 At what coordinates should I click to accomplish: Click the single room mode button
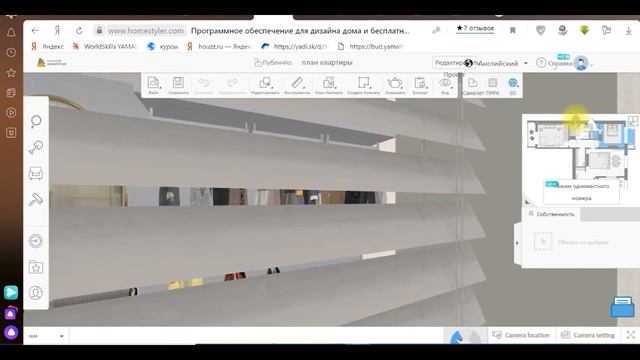tap(581, 192)
